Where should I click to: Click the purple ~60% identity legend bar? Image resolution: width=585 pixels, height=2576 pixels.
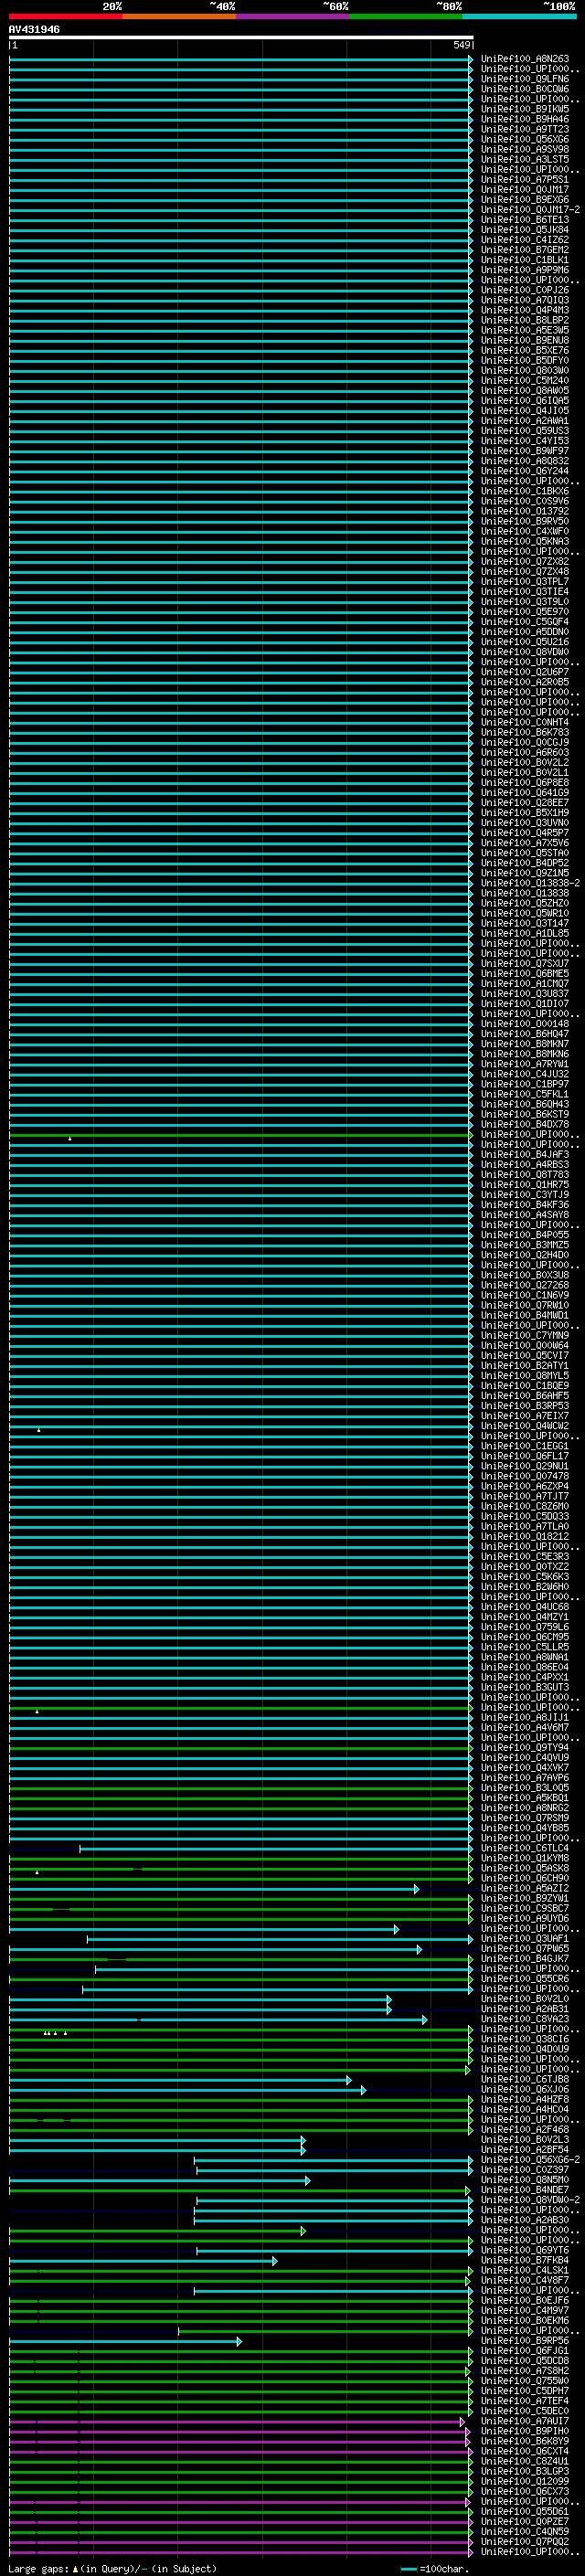pyautogui.click(x=293, y=16)
